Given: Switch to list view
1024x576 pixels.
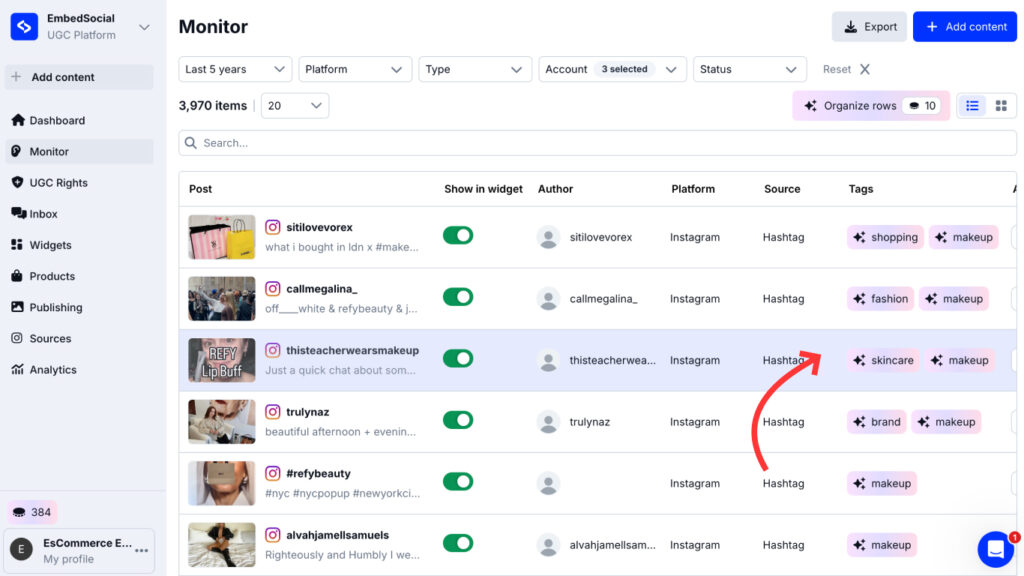Looking at the screenshot, I should (972, 106).
